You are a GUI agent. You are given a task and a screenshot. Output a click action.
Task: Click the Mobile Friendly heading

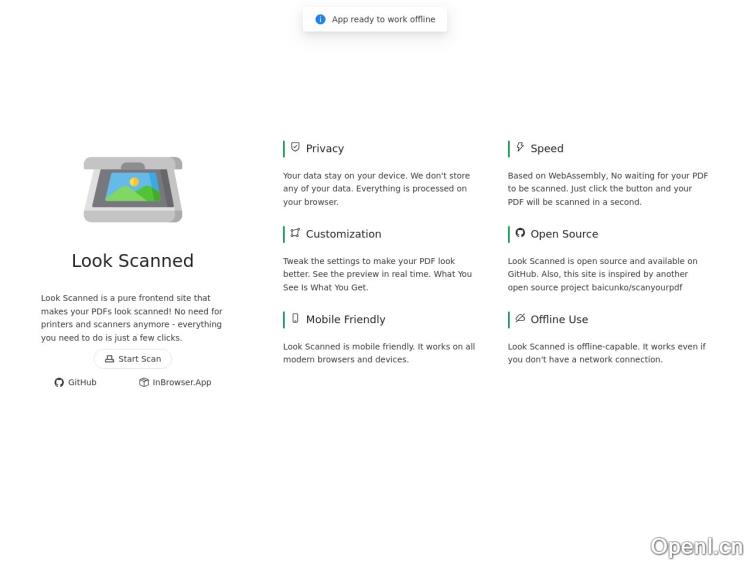tap(345, 320)
